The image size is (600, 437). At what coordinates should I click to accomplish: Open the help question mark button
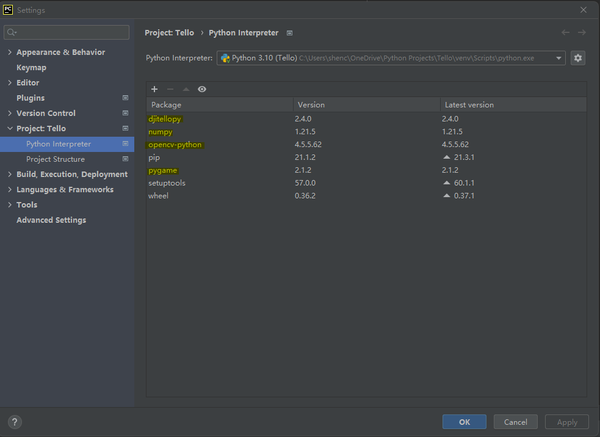click(x=15, y=422)
